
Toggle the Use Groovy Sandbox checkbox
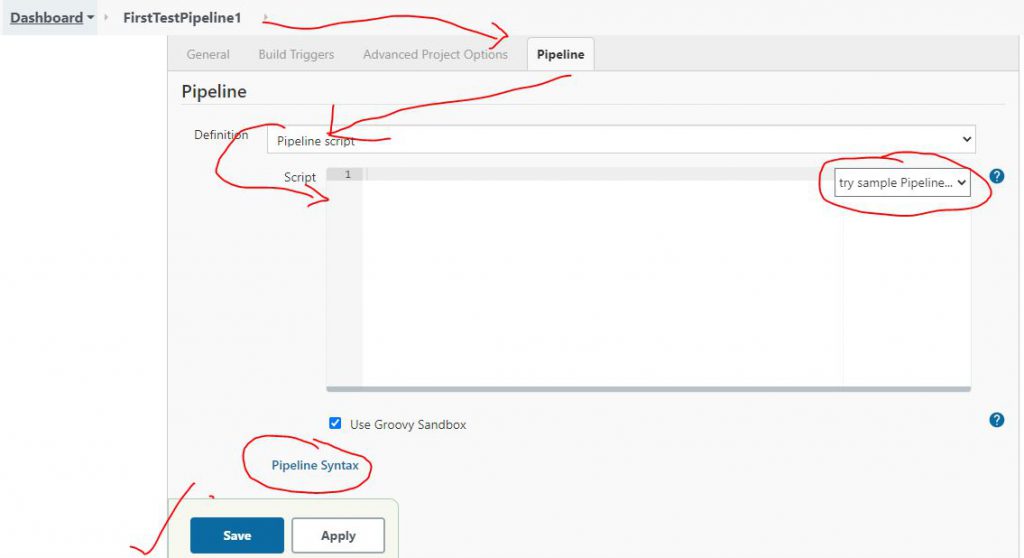[336, 423]
